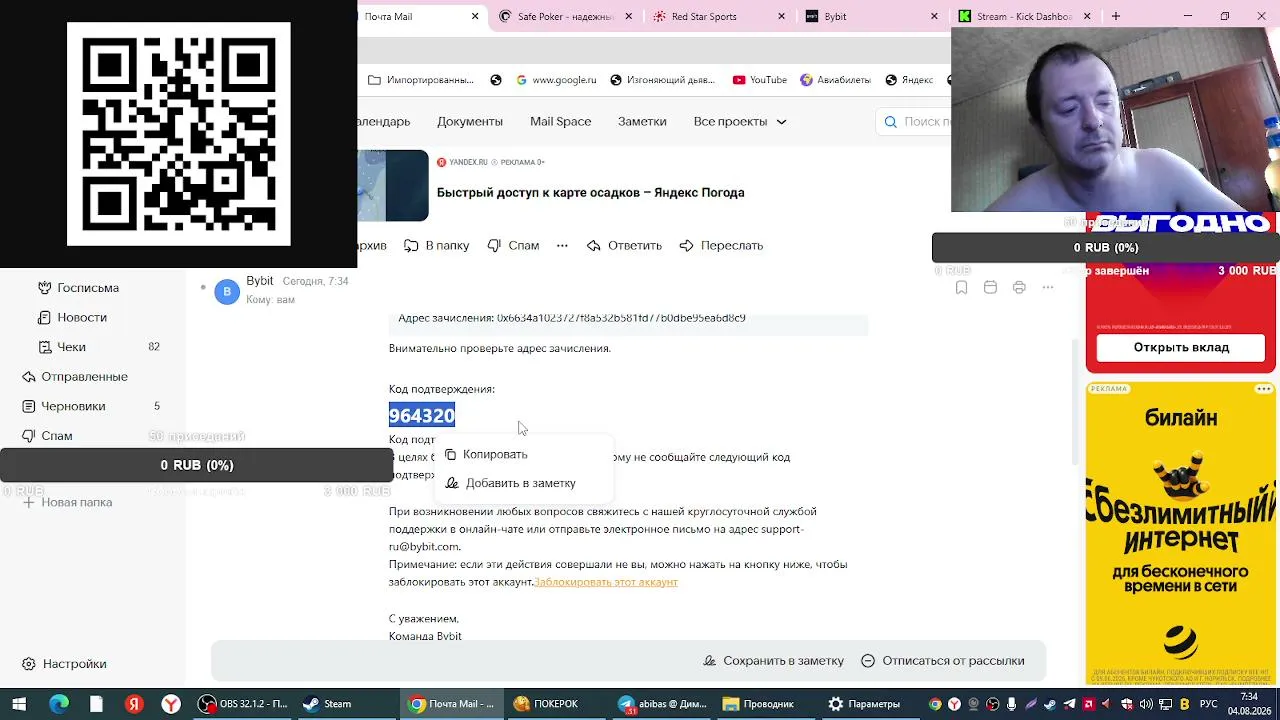Expand the Все проекты dropdown
The width and height of the screenshot is (1280, 720).
pyautogui.click(x=740, y=121)
